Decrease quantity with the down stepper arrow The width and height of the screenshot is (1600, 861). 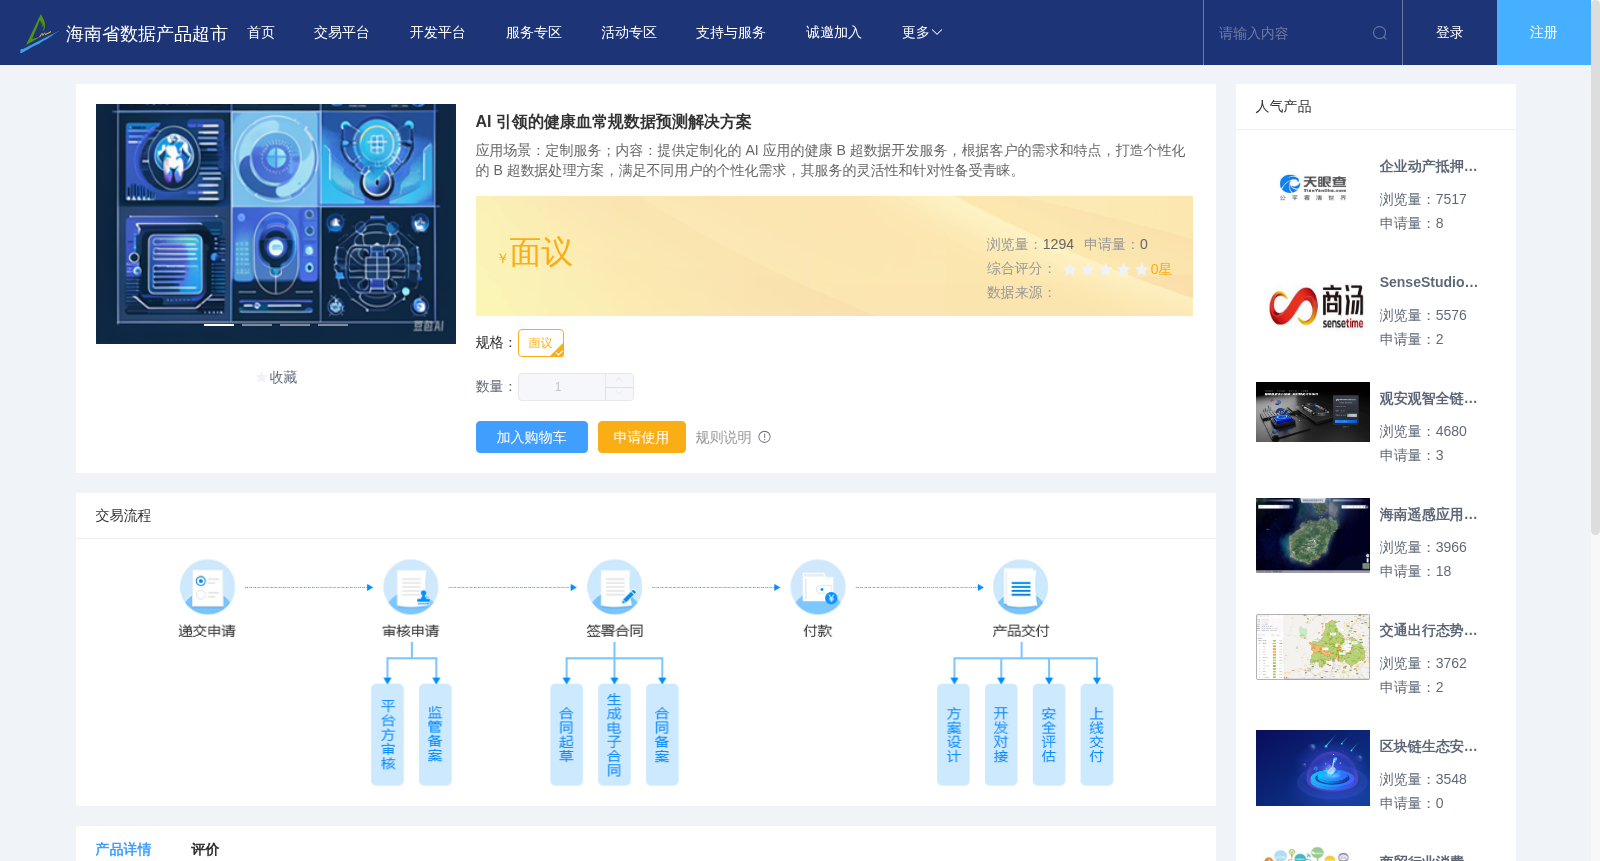[x=620, y=394]
